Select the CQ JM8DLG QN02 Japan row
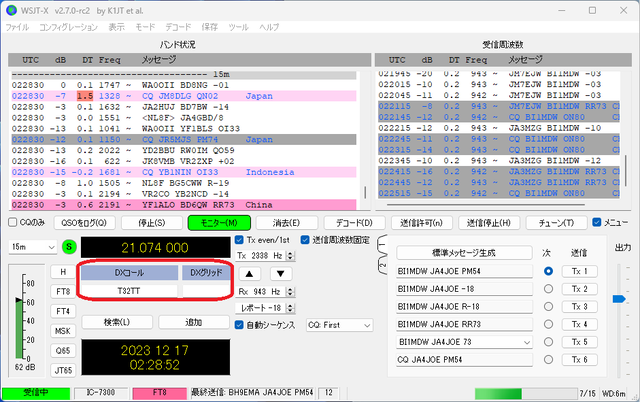Image resolution: width=640 pixels, height=402 pixels. pyautogui.click(x=184, y=96)
